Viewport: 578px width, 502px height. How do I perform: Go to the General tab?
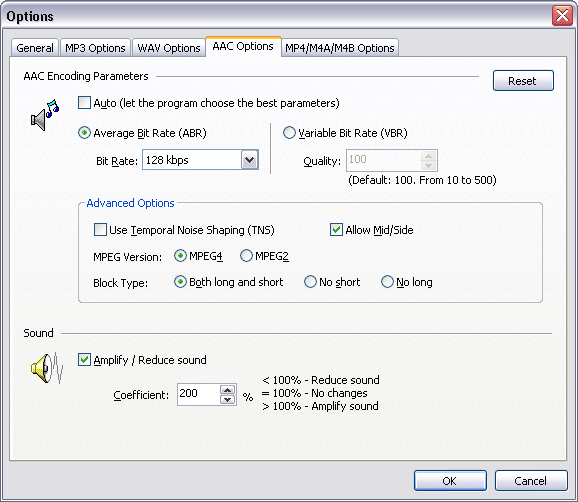point(35,48)
